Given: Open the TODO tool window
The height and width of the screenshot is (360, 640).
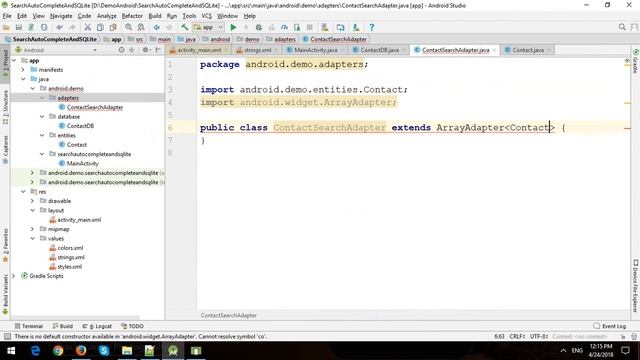Looking at the screenshot, I should click(x=132, y=326).
